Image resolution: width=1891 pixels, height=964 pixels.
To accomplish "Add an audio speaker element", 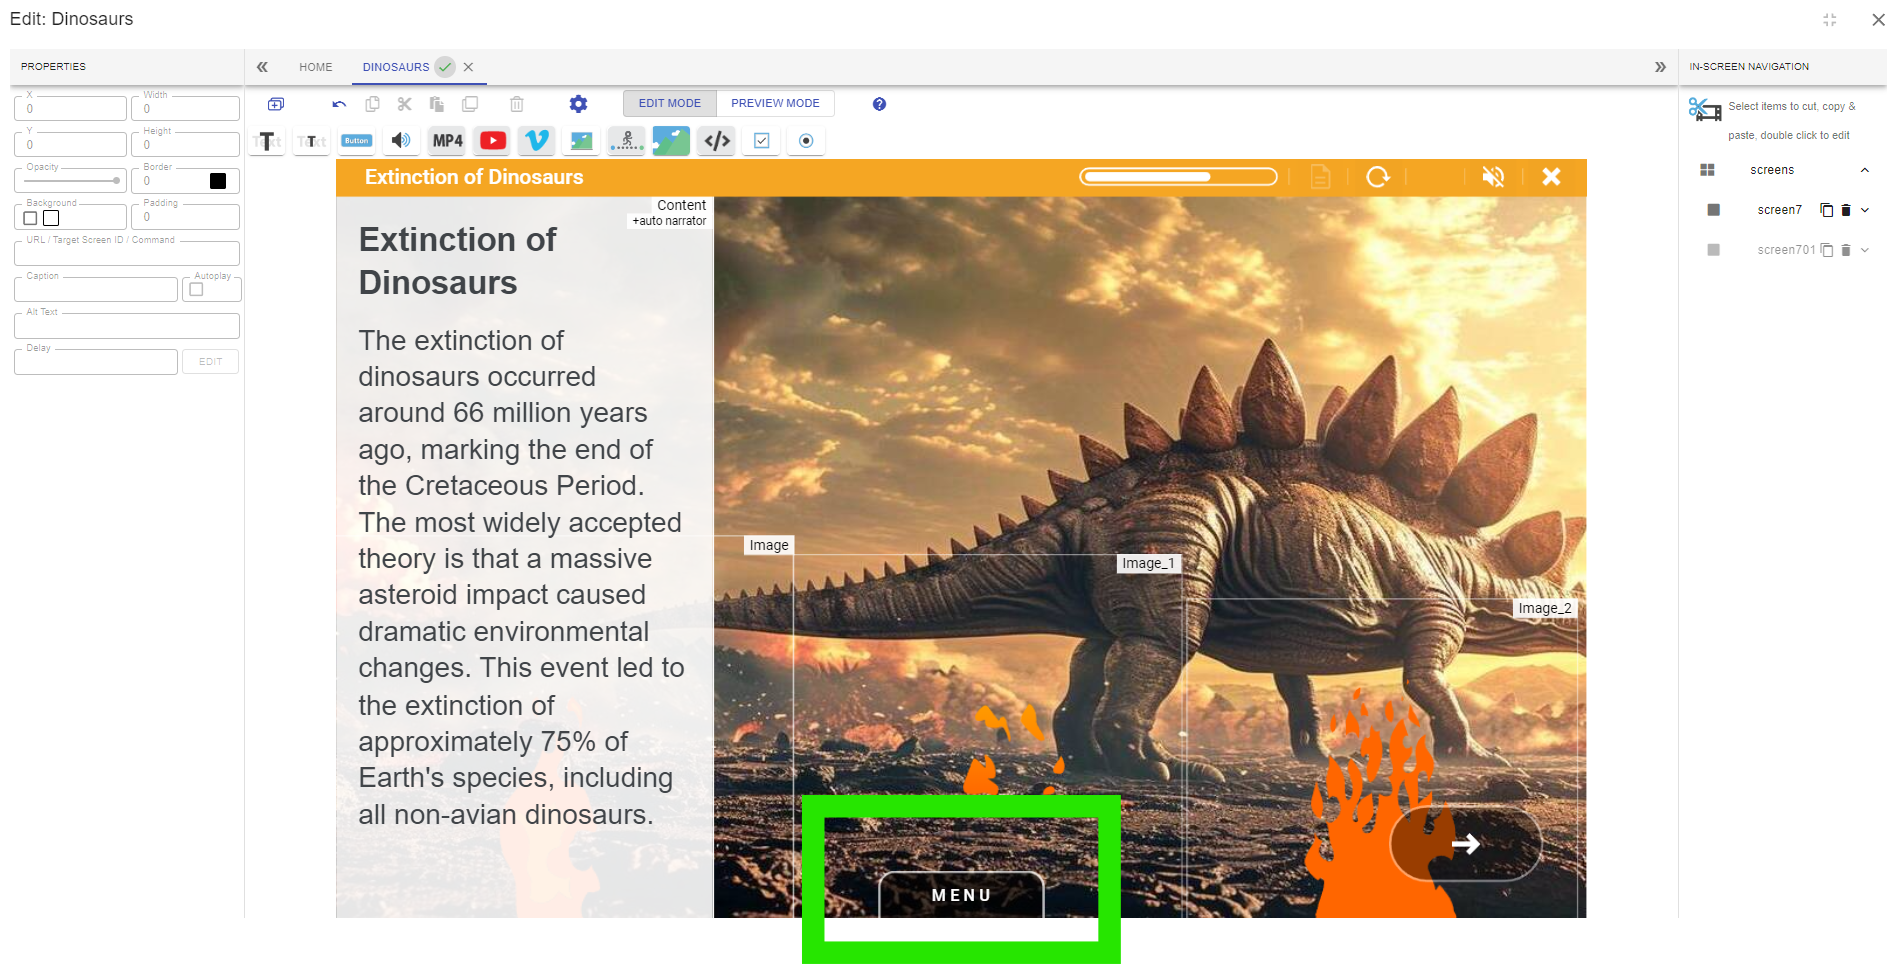I will pyautogui.click(x=401, y=141).
